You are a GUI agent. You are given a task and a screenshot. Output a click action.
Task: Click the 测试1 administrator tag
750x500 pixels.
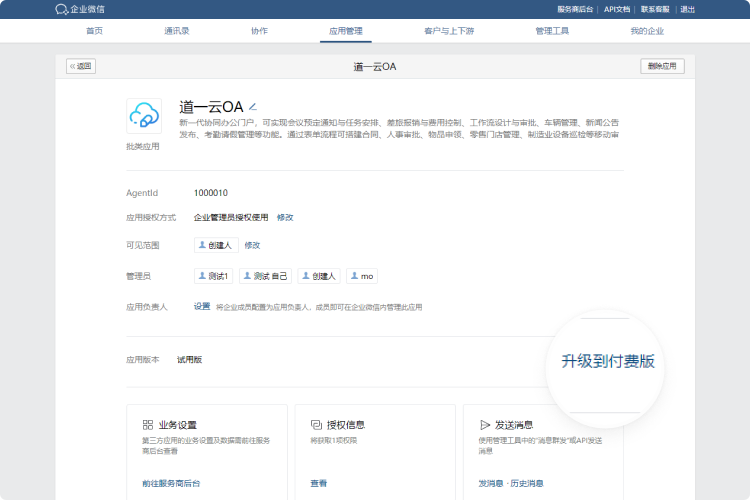pyautogui.click(x=213, y=276)
